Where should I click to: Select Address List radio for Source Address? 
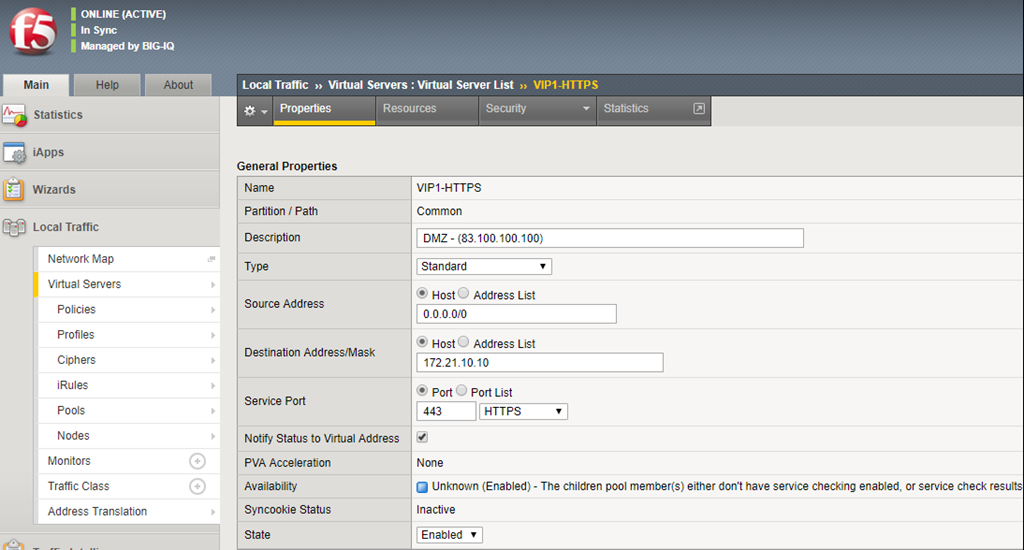[464, 294]
